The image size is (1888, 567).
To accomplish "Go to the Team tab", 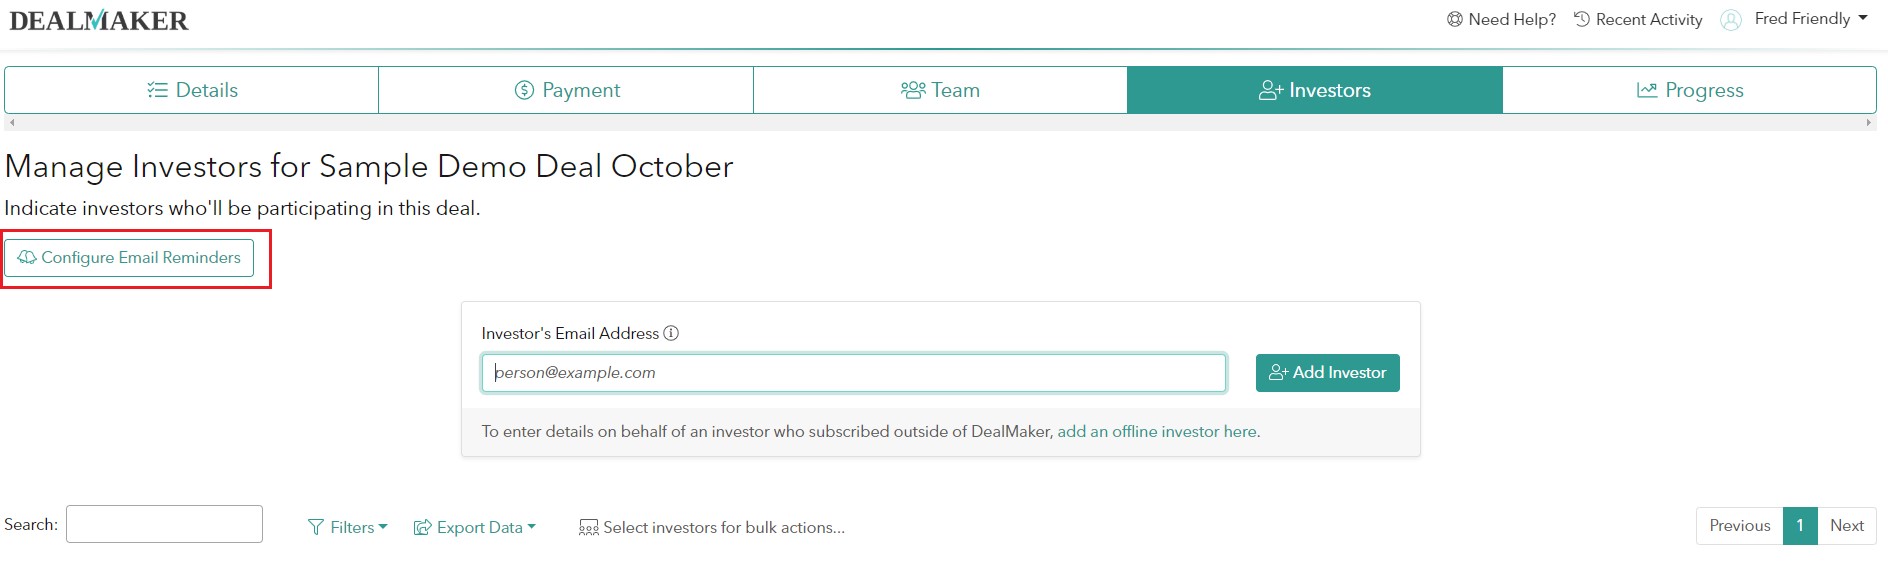I will 940,90.
